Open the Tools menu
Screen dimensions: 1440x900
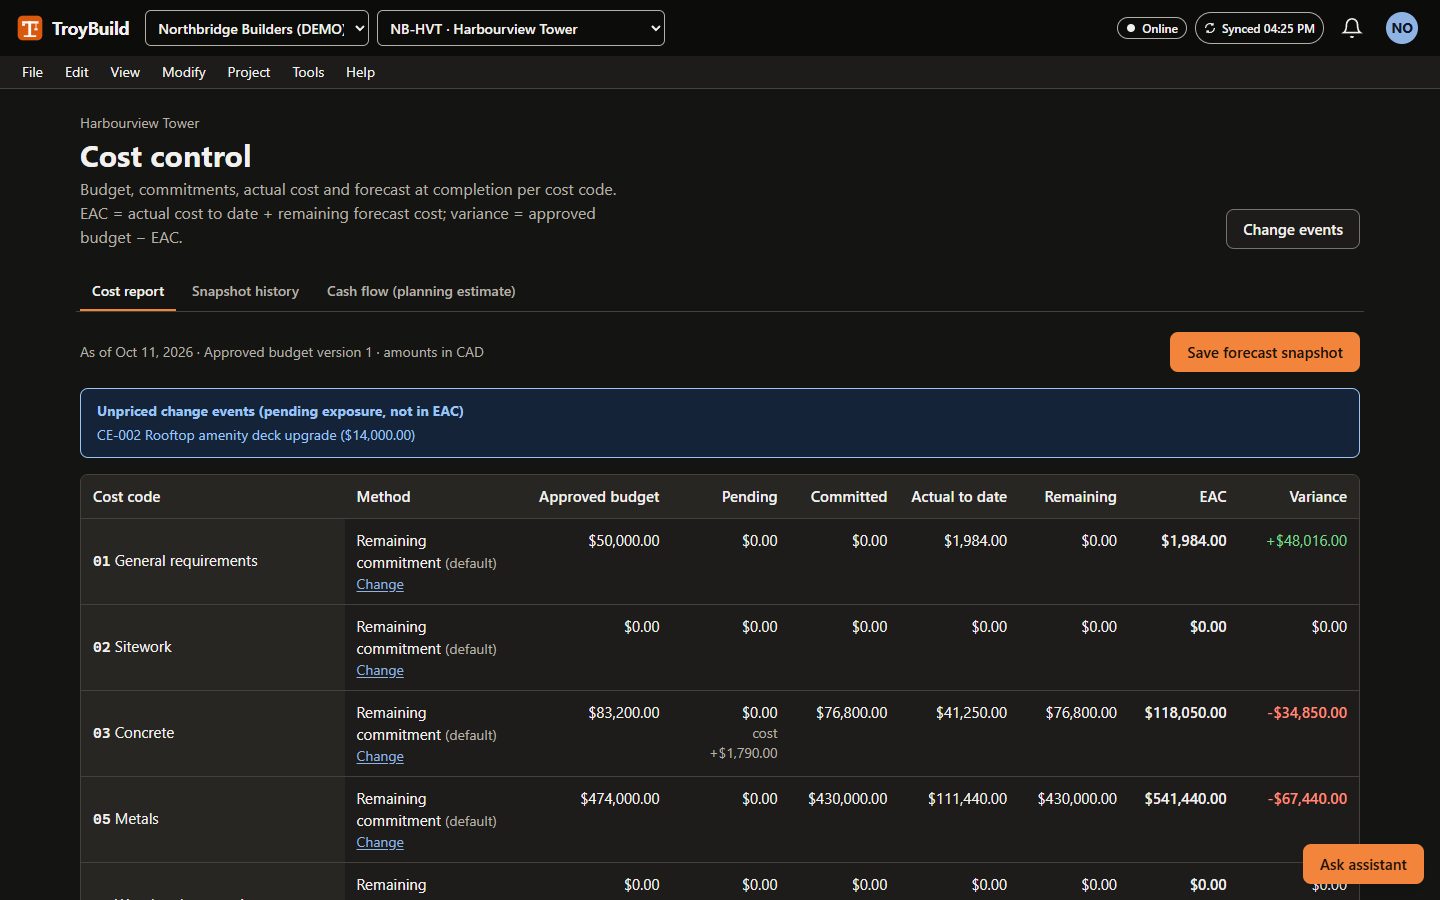pos(308,72)
